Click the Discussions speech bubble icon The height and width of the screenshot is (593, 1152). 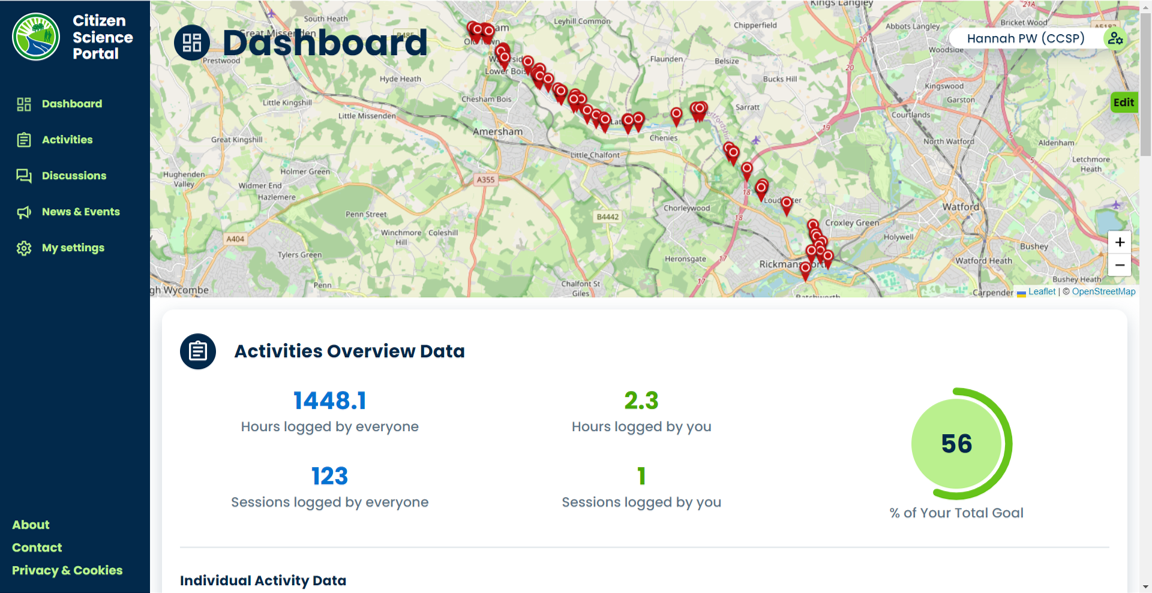click(x=22, y=175)
